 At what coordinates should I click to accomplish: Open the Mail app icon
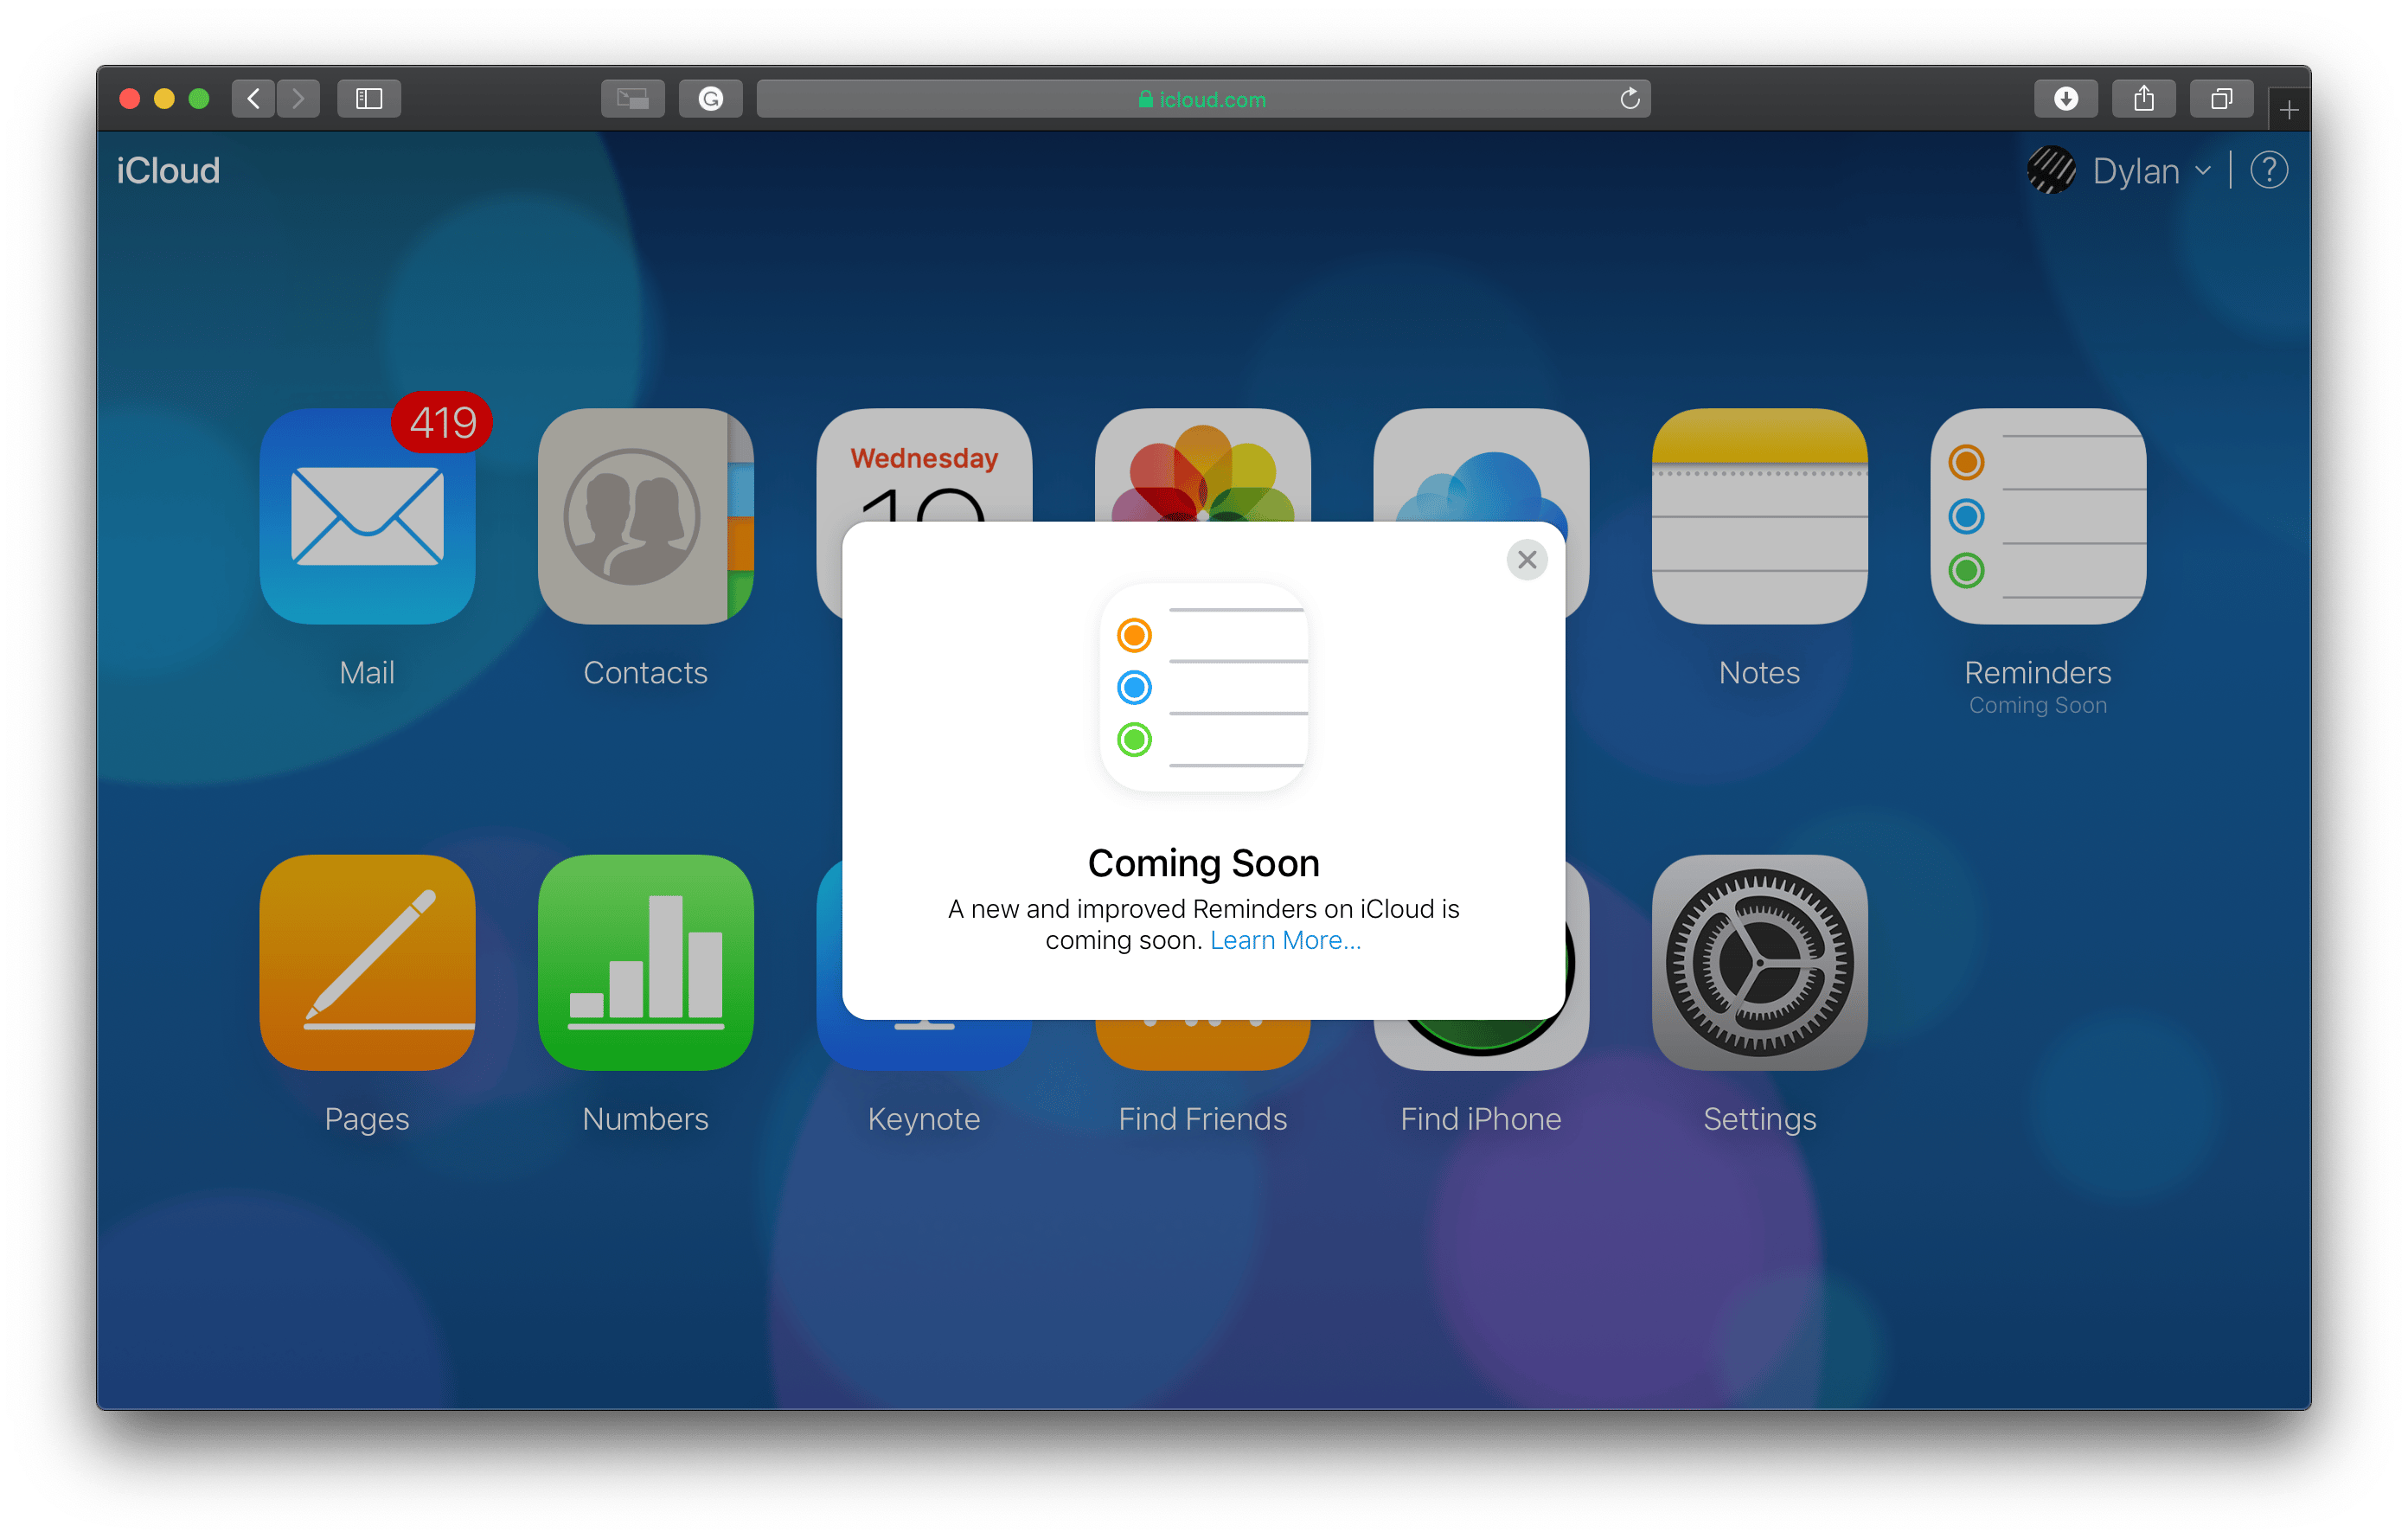367,516
